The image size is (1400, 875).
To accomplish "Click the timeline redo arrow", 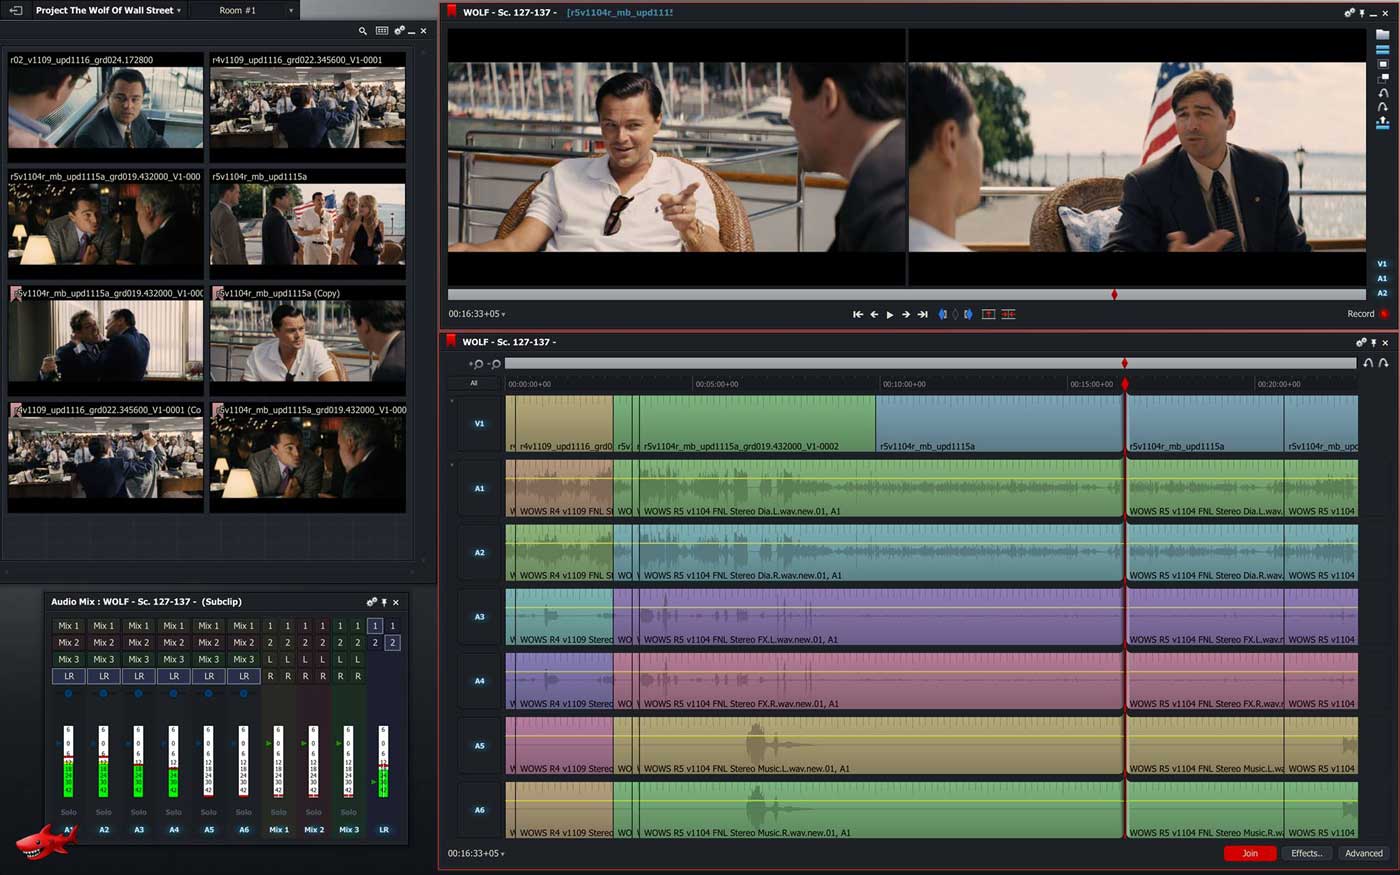I will click(x=1384, y=363).
